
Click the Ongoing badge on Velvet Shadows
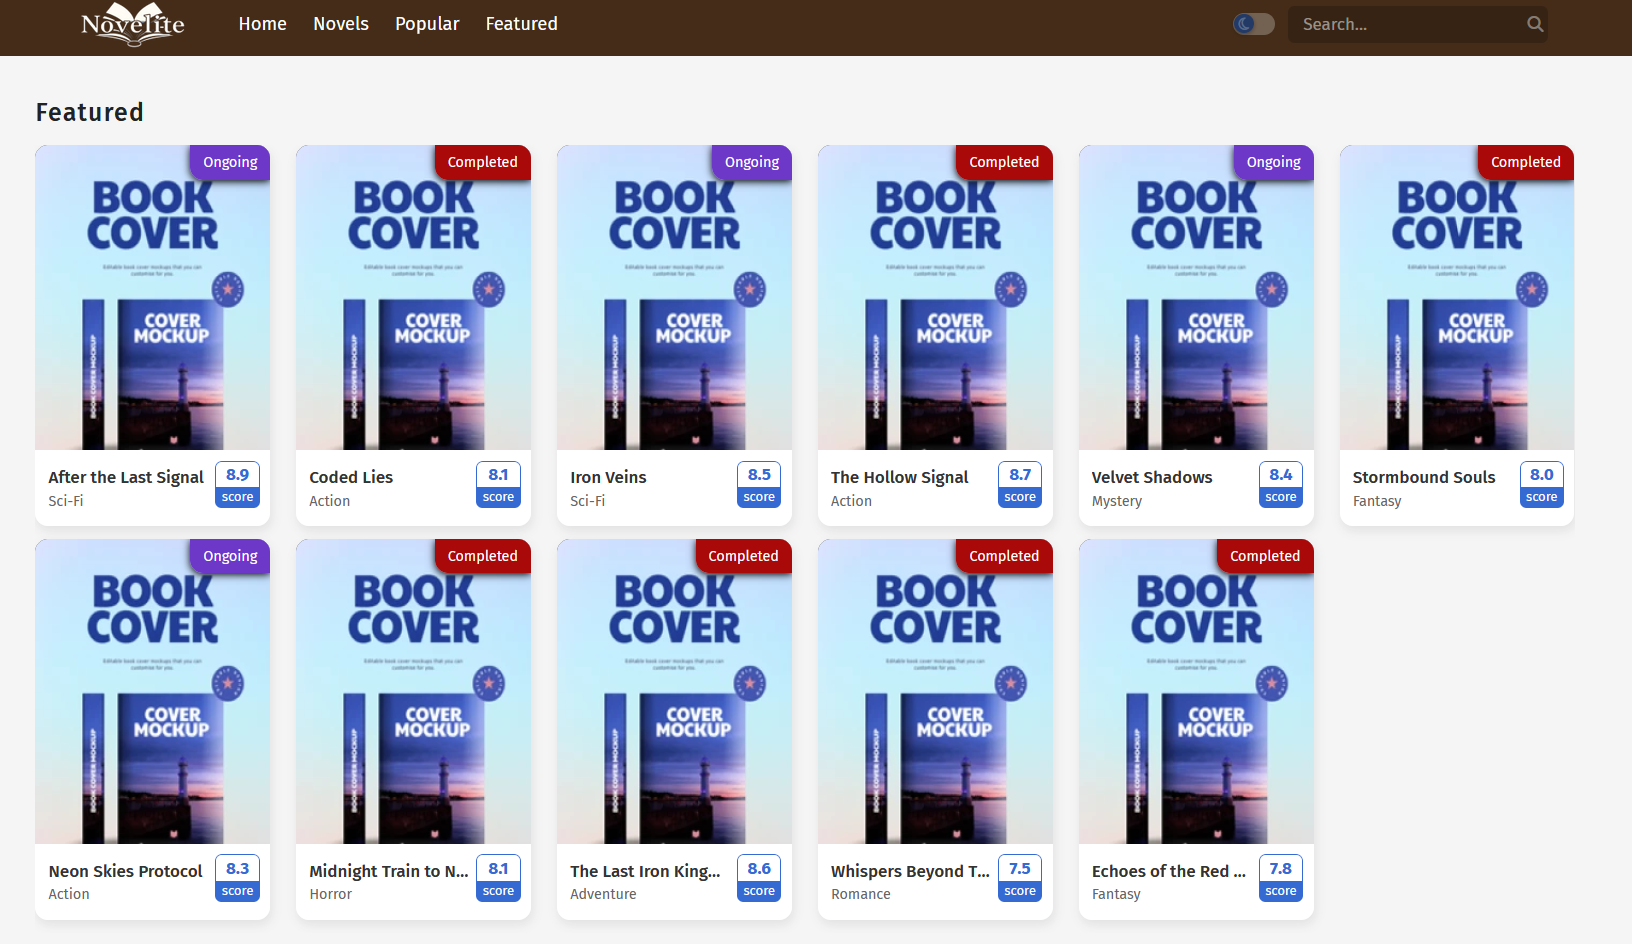pyautogui.click(x=1273, y=162)
